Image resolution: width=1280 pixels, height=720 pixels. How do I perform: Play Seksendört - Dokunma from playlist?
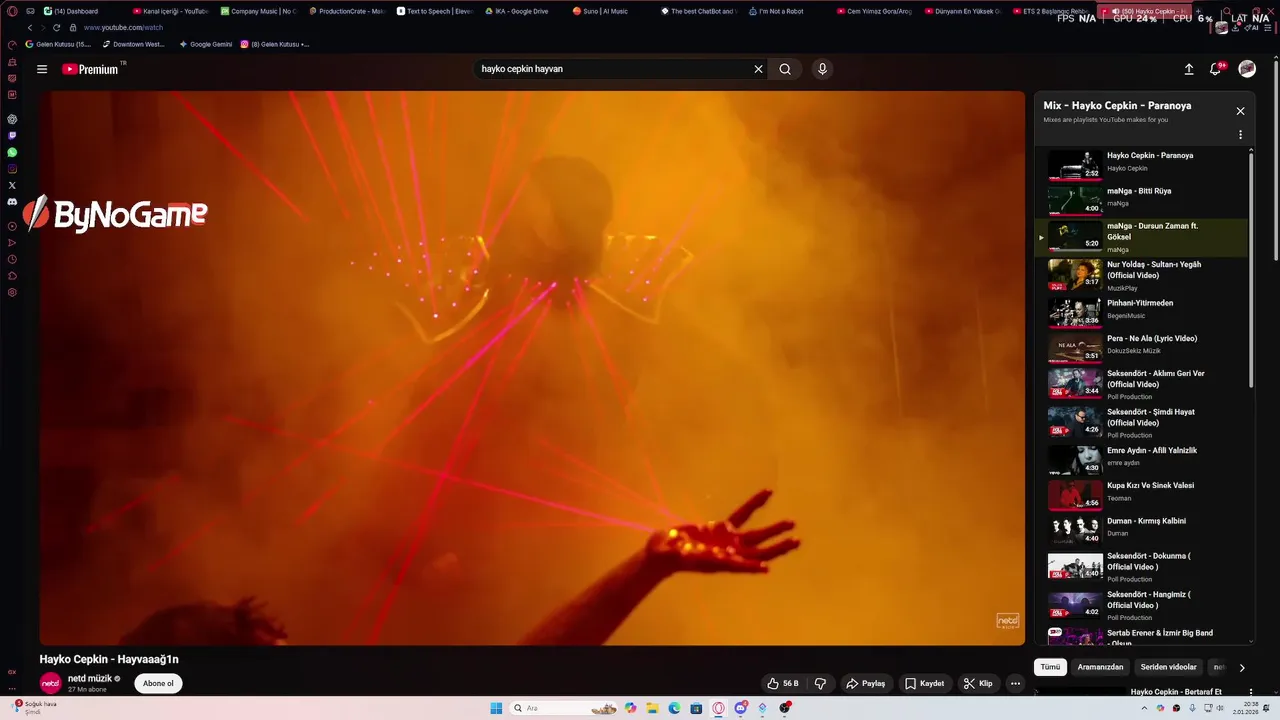coord(1143,566)
